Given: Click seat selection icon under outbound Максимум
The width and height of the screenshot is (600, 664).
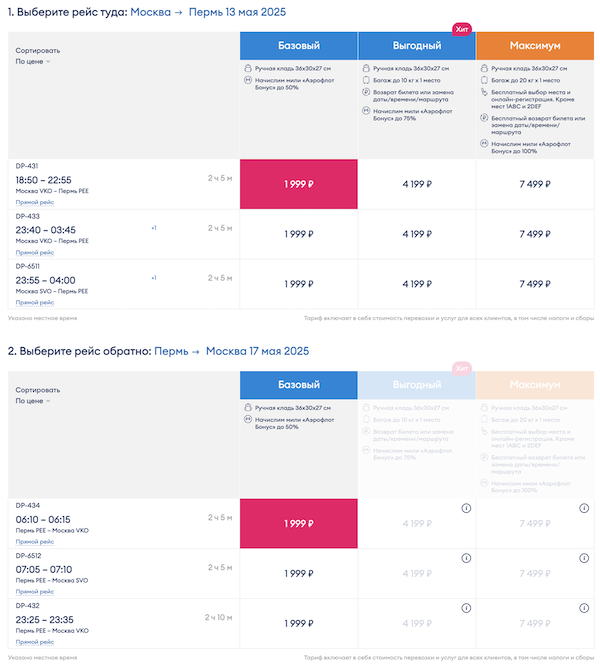Looking at the screenshot, I should pos(483,93).
